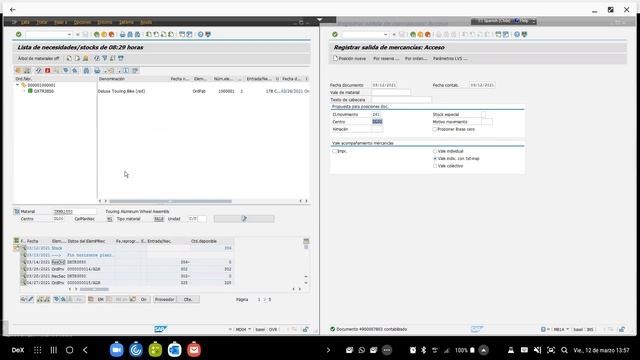Click padlock icon in goods issue status bar
This screenshot has height=360, width=640.
coord(622,329)
